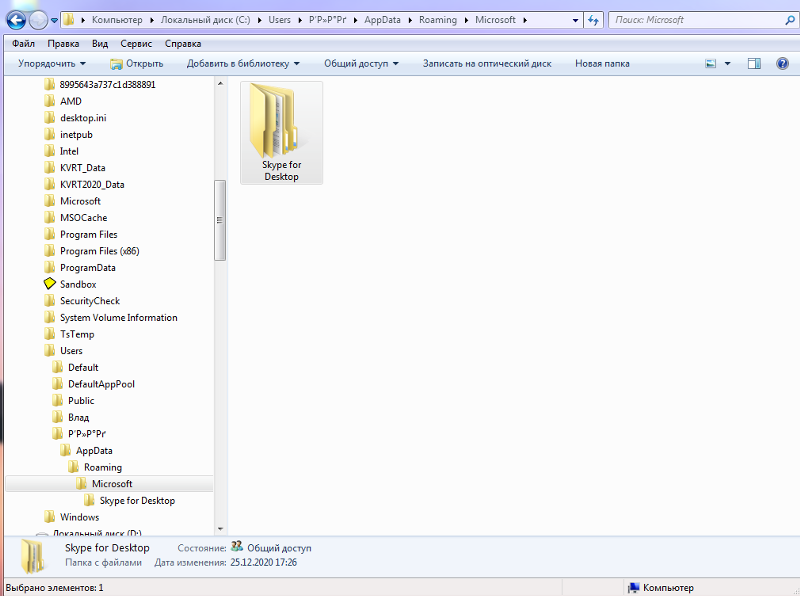
Task: Open the address bar history dropdown arrow
Action: [x=575, y=20]
